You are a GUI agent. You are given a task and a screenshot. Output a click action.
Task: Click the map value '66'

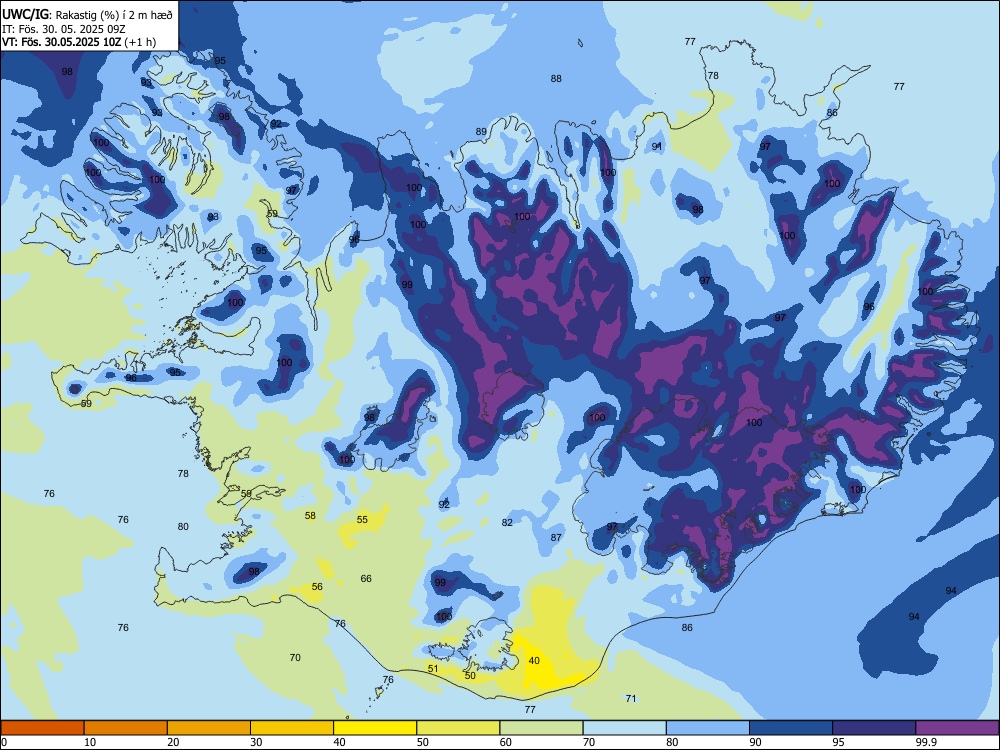pyautogui.click(x=366, y=578)
